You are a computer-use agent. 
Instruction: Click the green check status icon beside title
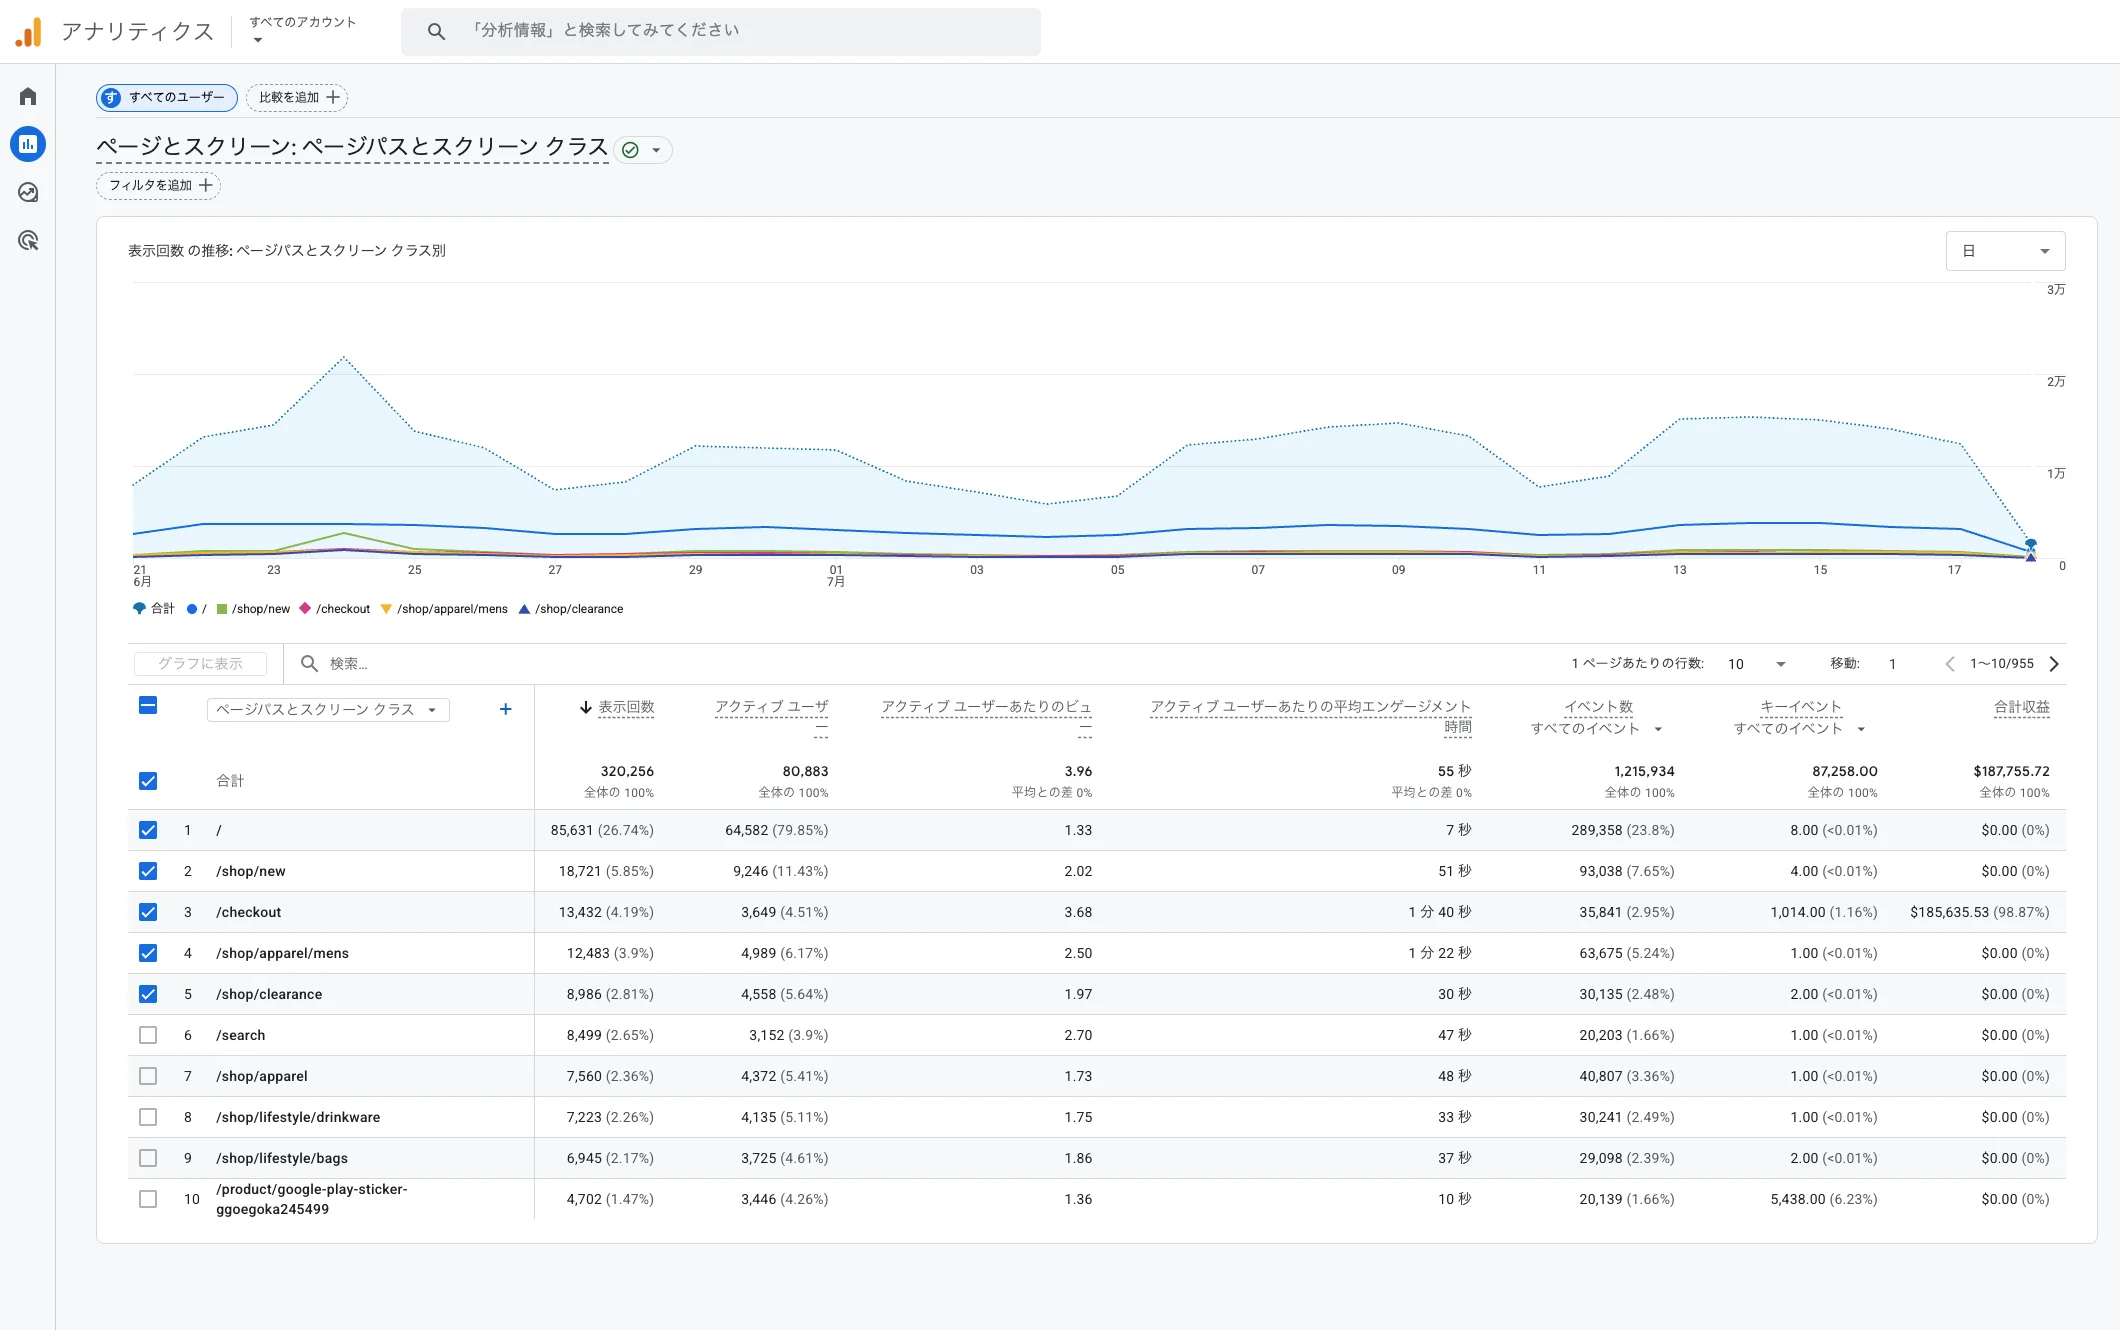point(630,150)
